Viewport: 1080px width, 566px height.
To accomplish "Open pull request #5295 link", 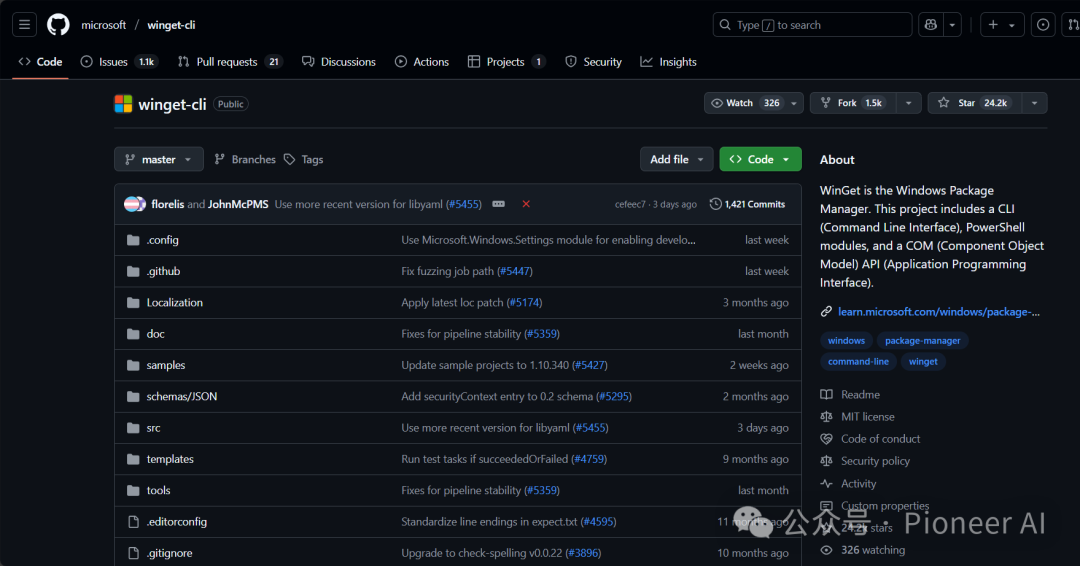I will pos(614,397).
